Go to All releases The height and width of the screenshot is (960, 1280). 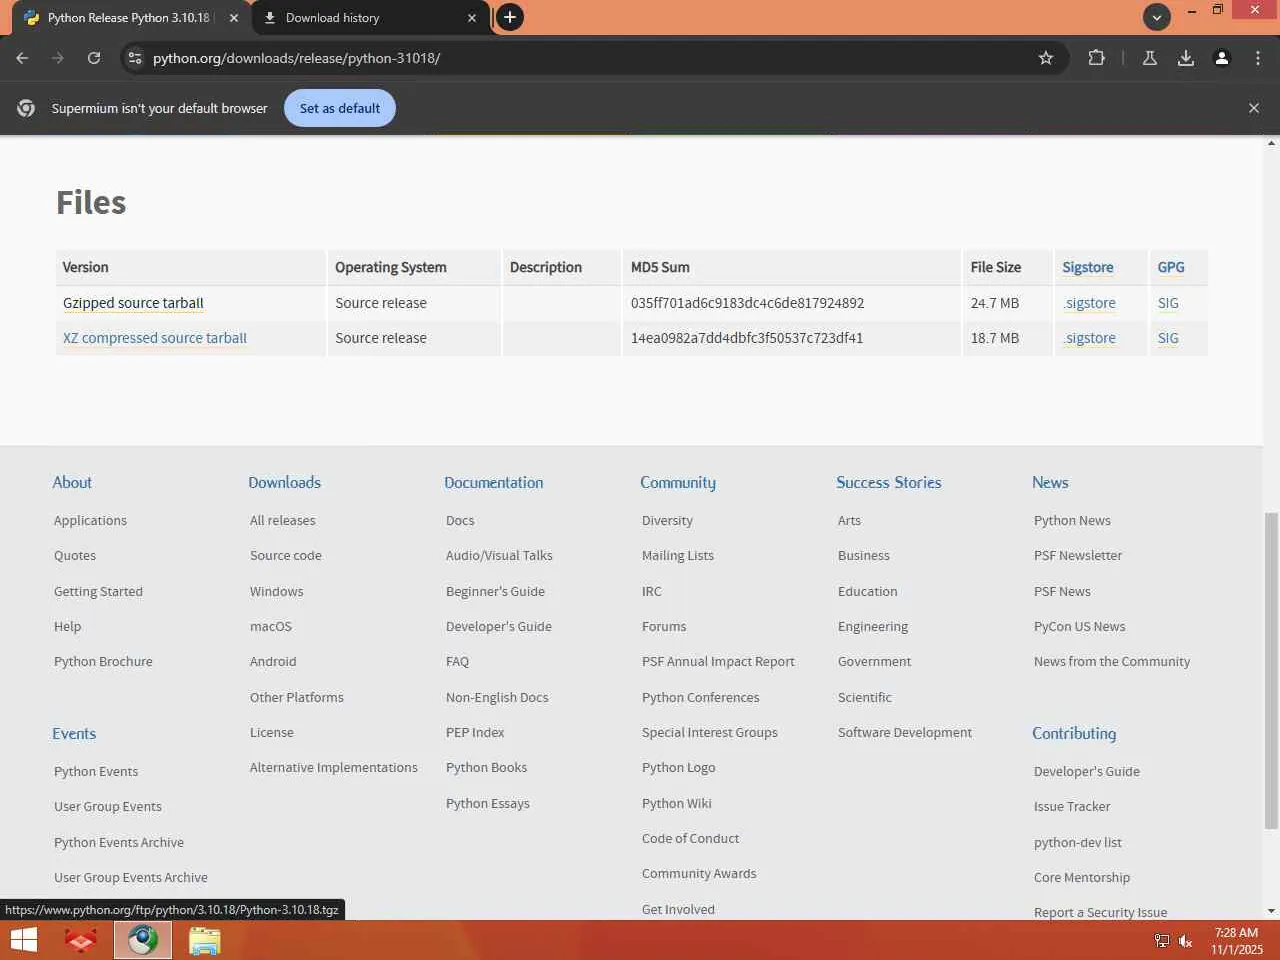[x=283, y=520]
